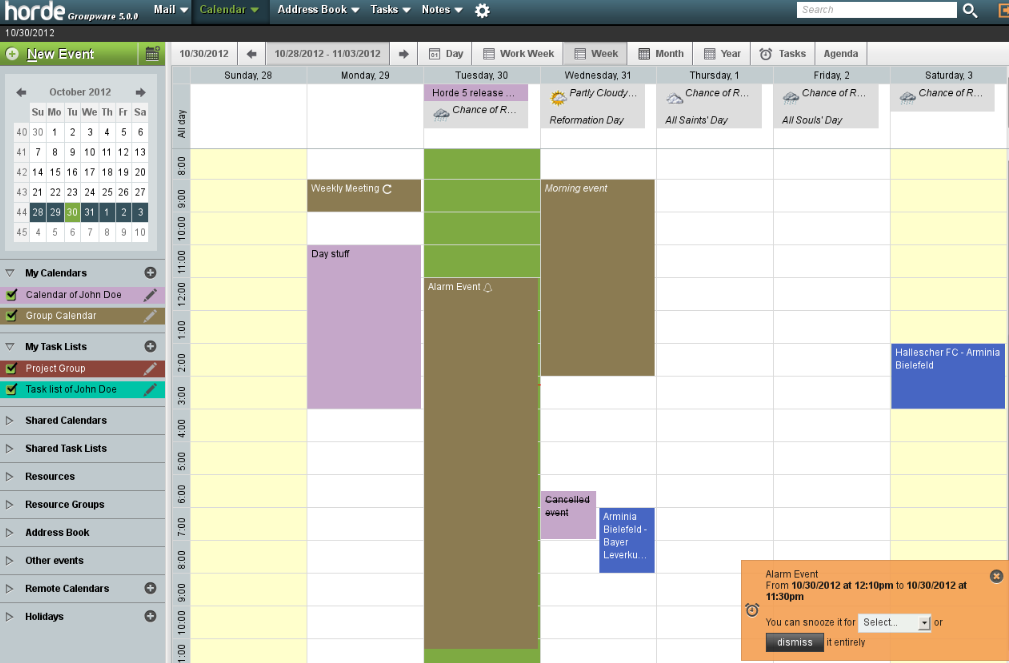Add a new calendar under My Calendars
The height and width of the screenshot is (663, 1009).
click(x=150, y=273)
